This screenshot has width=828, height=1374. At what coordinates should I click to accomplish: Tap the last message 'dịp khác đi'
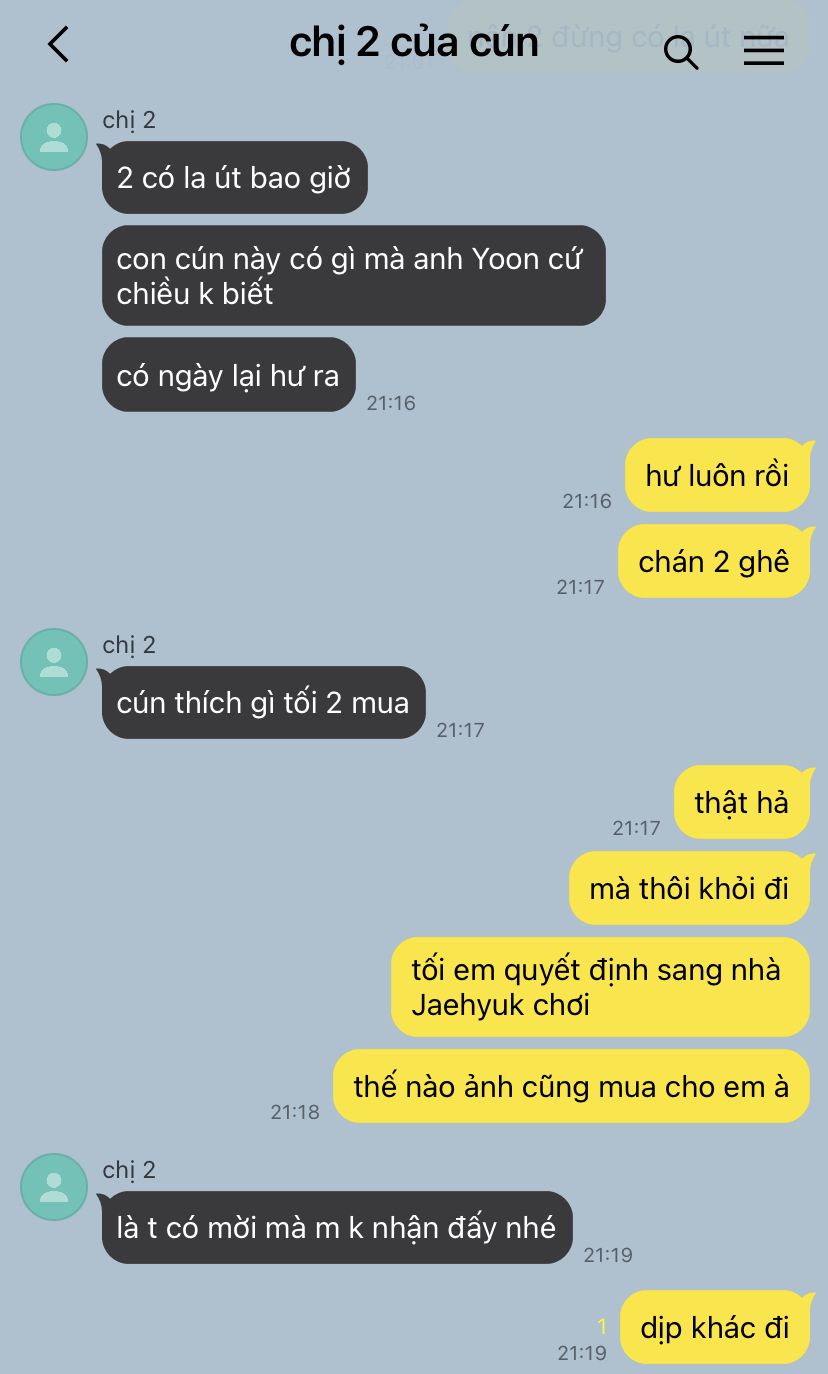tap(715, 1327)
